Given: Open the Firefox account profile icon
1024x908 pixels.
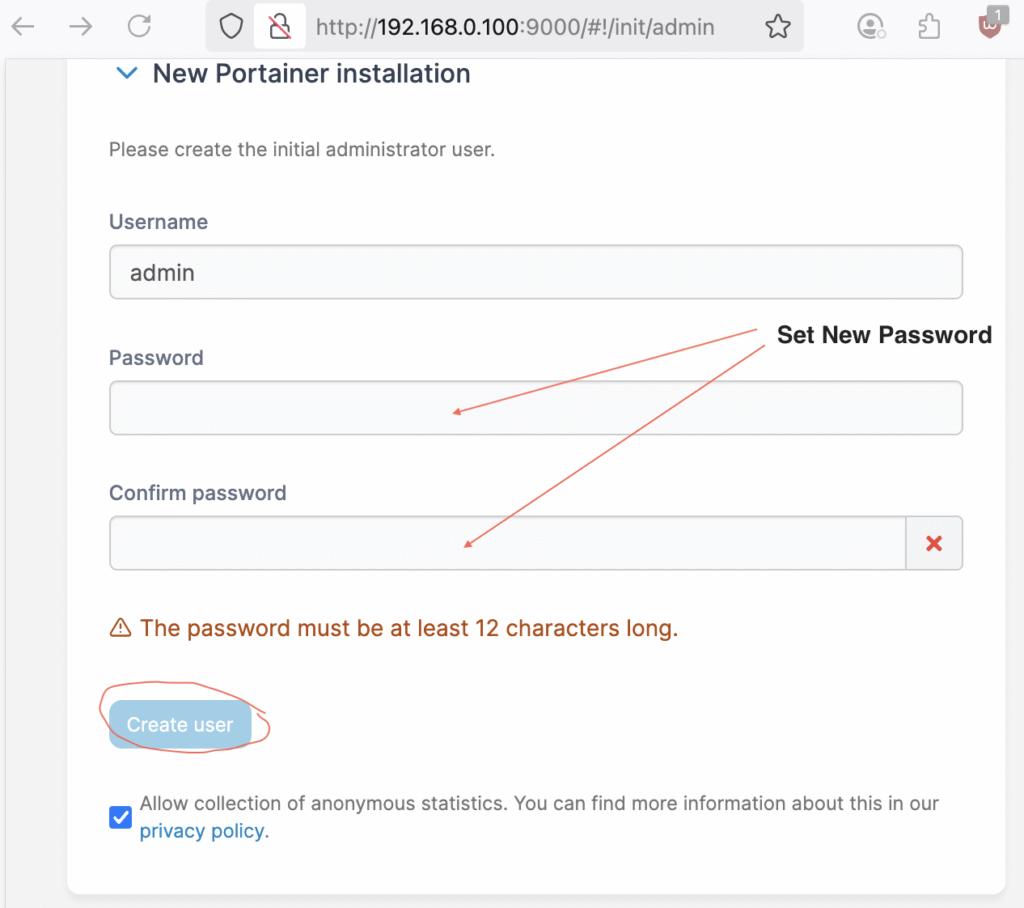Looking at the screenshot, I should pyautogui.click(x=871, y=27).
